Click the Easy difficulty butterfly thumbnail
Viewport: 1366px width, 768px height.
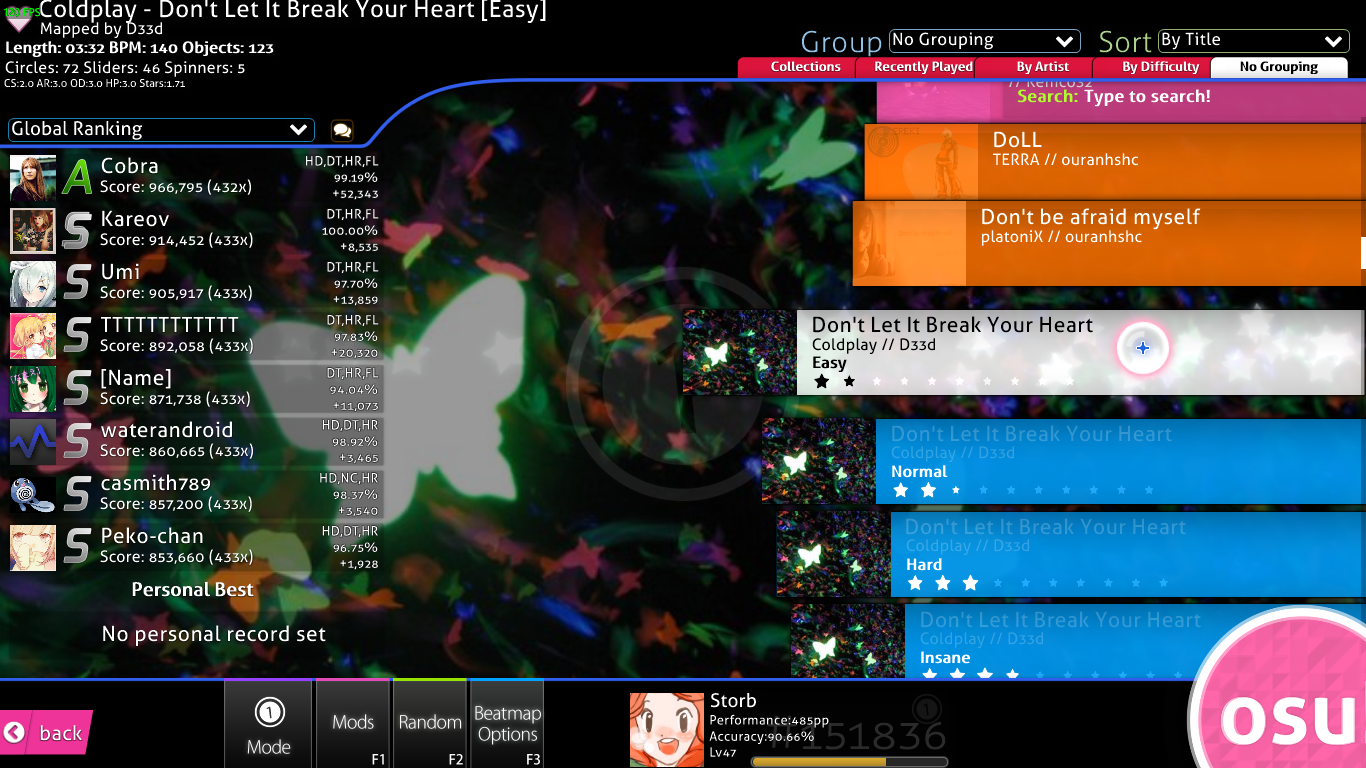click(x=740, y=352)
